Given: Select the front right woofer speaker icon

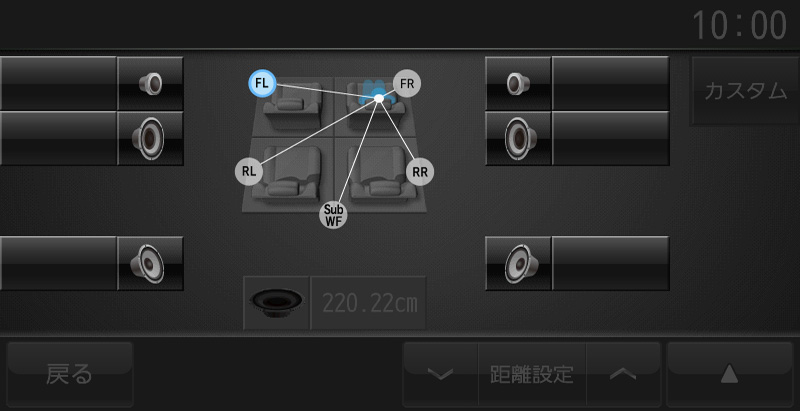Looking at the screenshot, I should (x=518, y=138).
